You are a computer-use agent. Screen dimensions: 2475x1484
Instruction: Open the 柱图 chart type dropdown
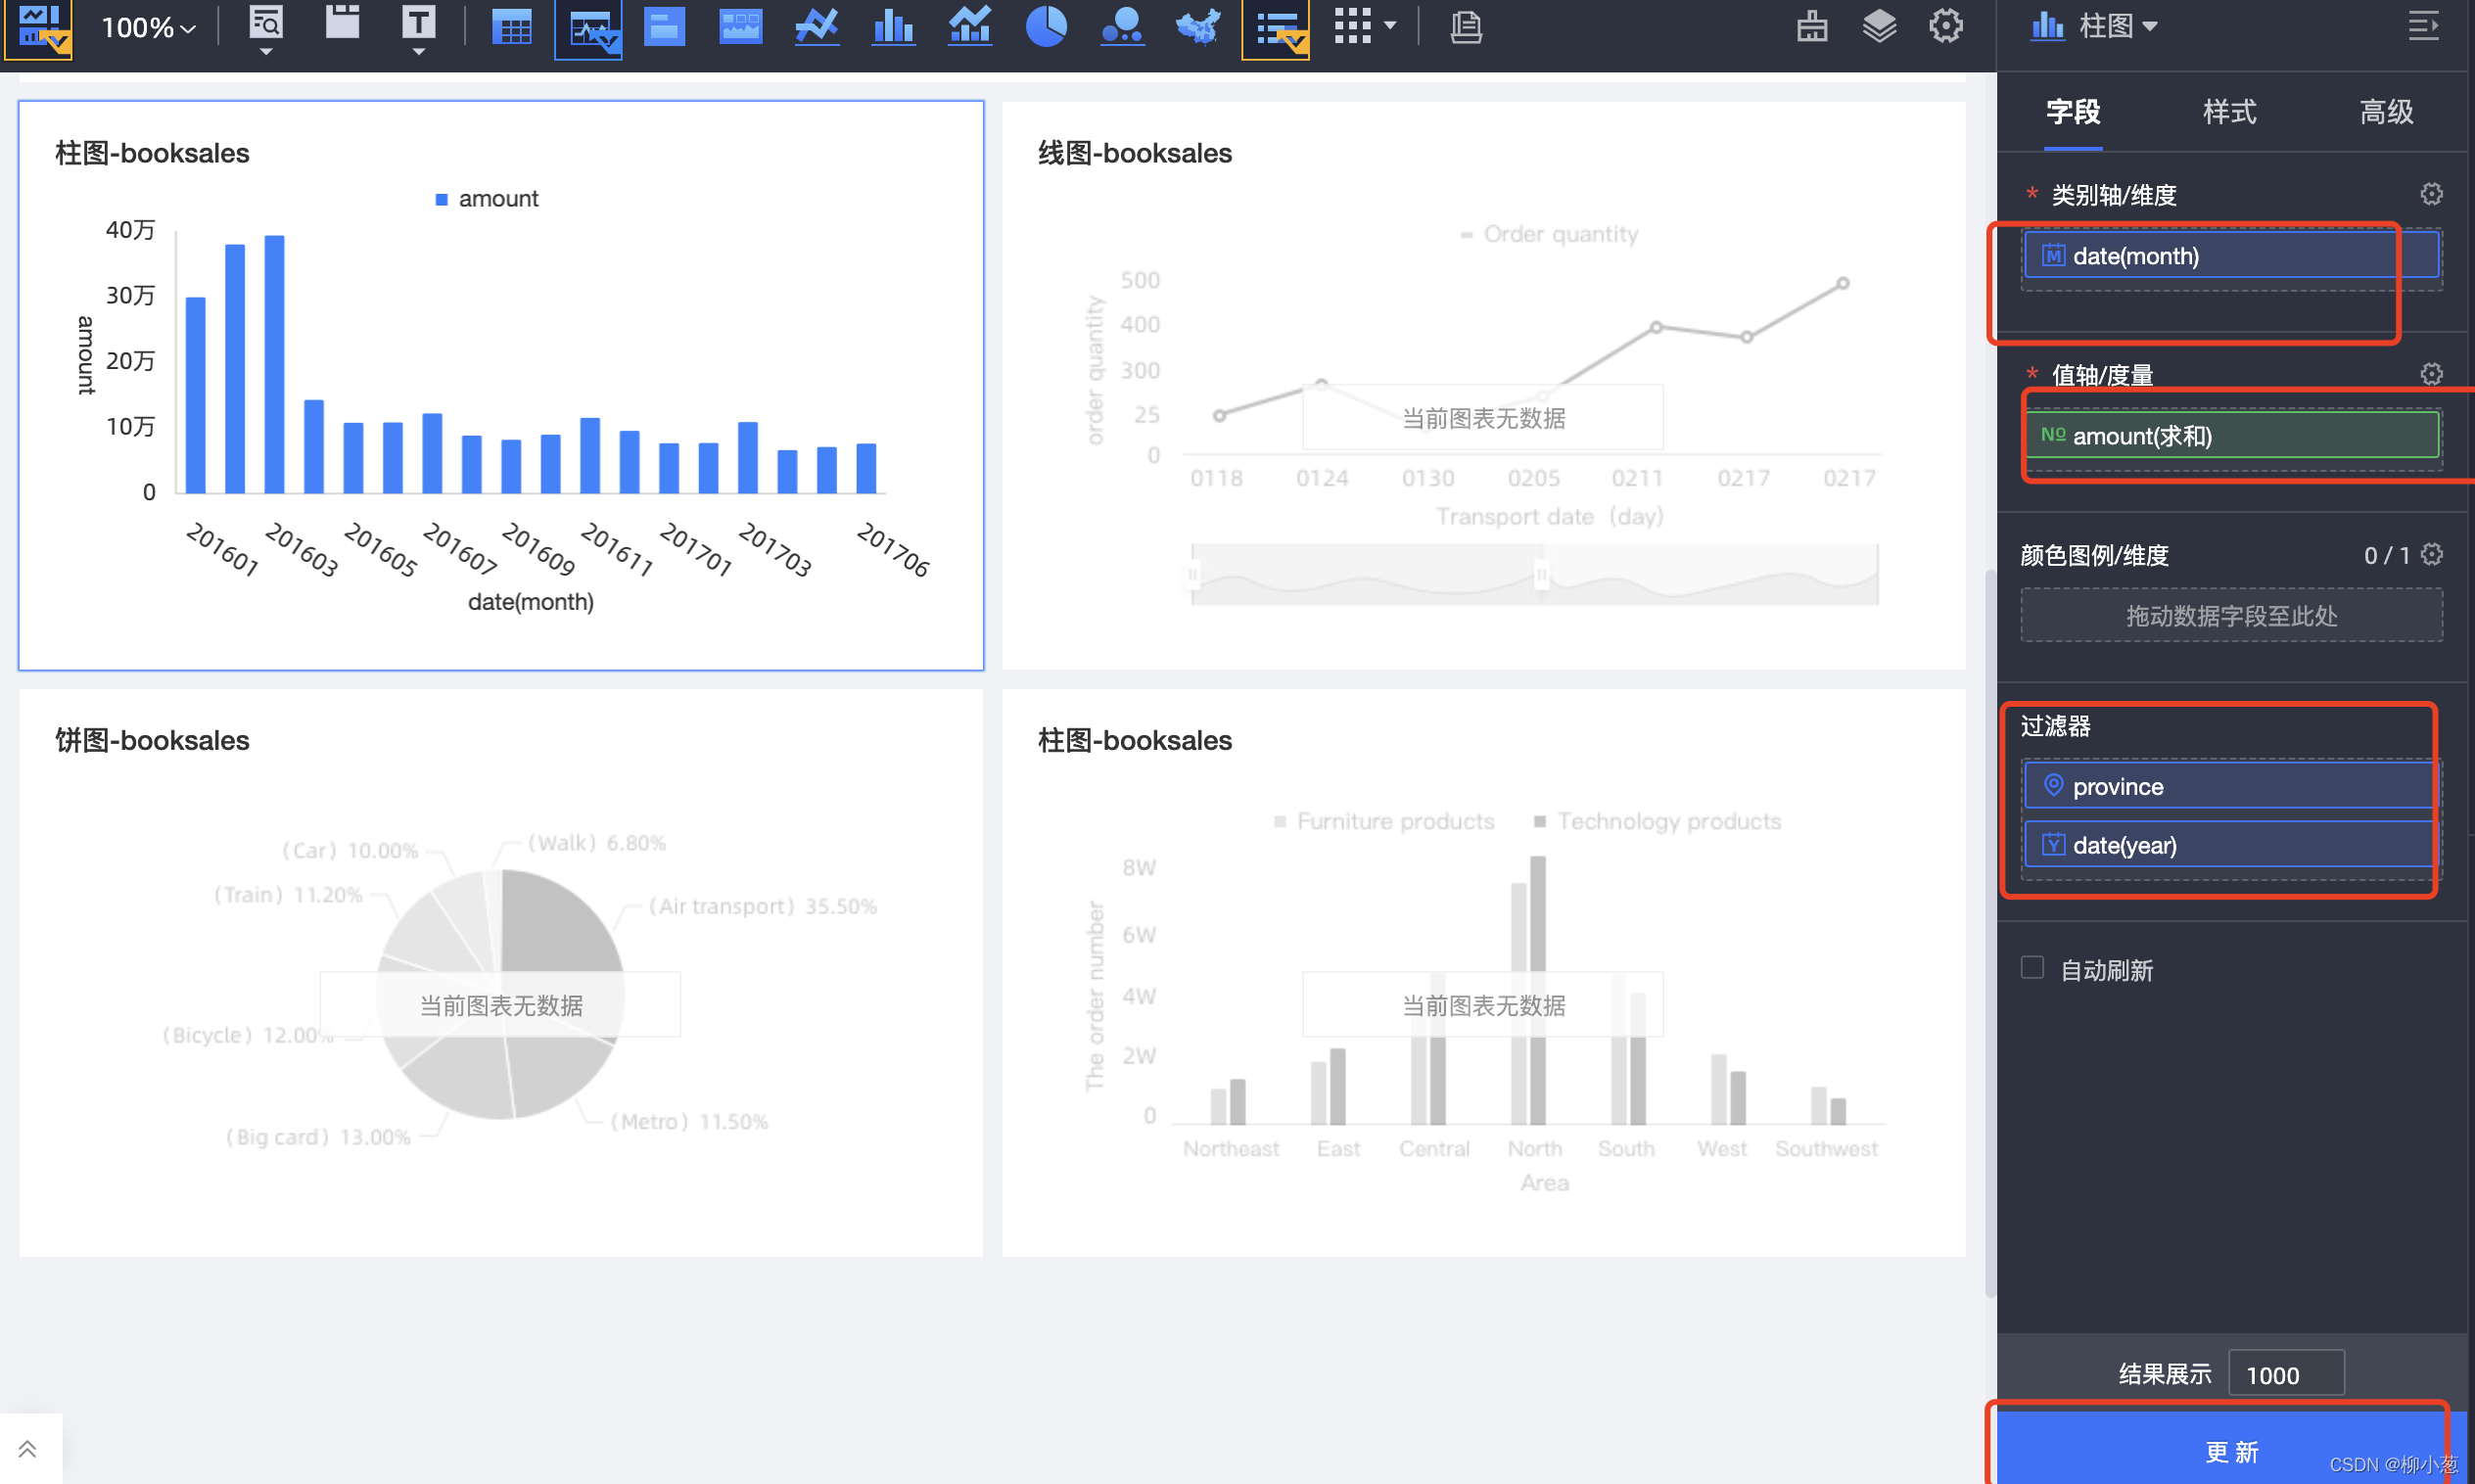[x=2094, y=27]
